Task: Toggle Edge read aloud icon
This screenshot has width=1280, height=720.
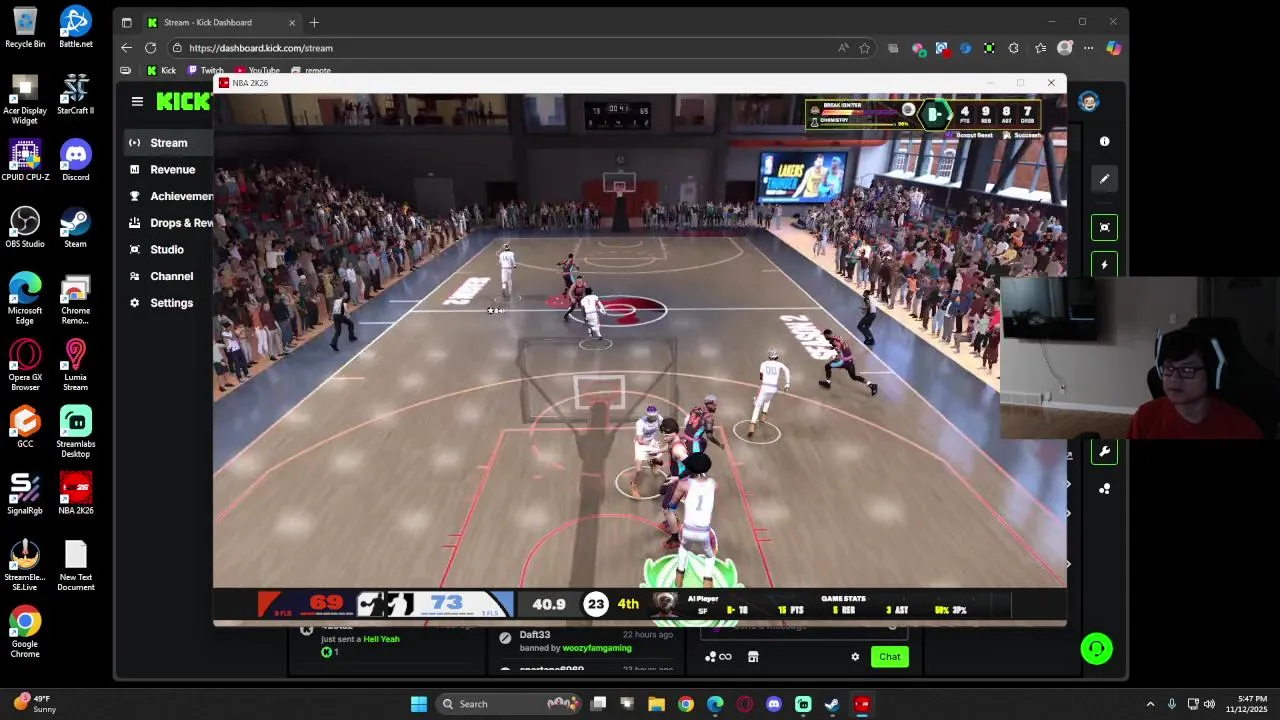Action: point(843,48)
